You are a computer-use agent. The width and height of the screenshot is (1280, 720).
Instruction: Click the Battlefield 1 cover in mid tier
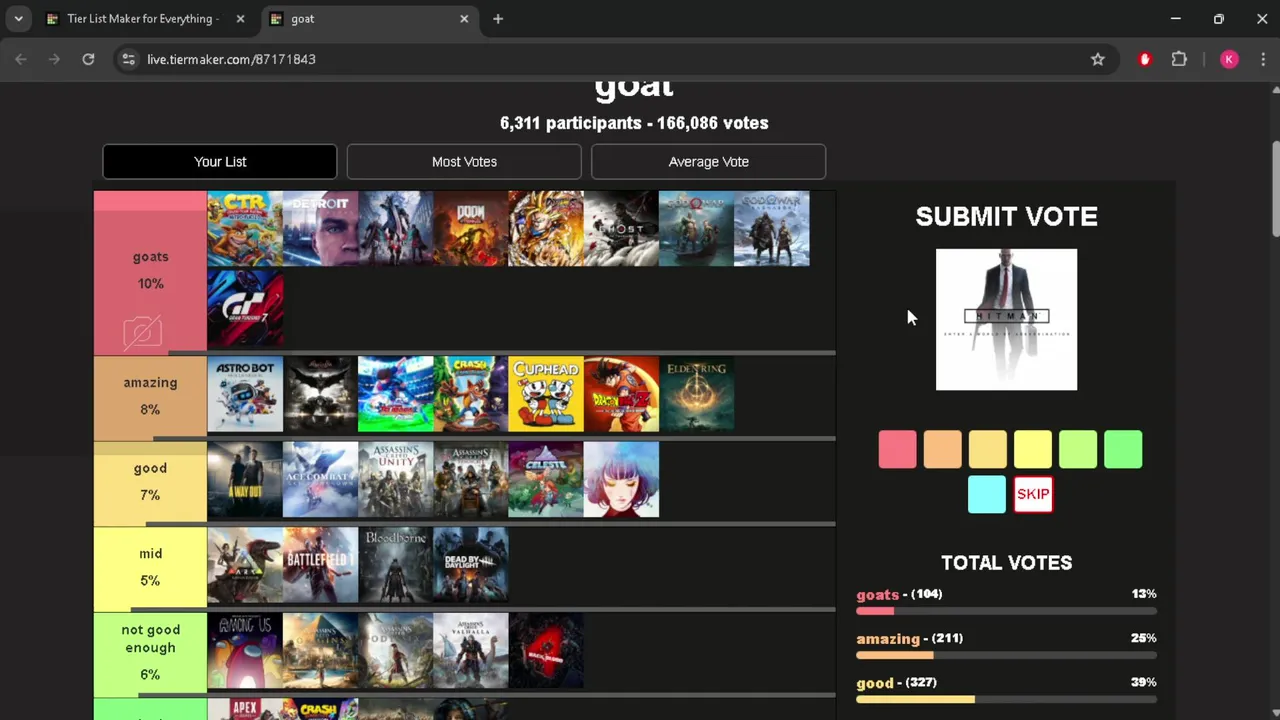(x=320, y=565)
